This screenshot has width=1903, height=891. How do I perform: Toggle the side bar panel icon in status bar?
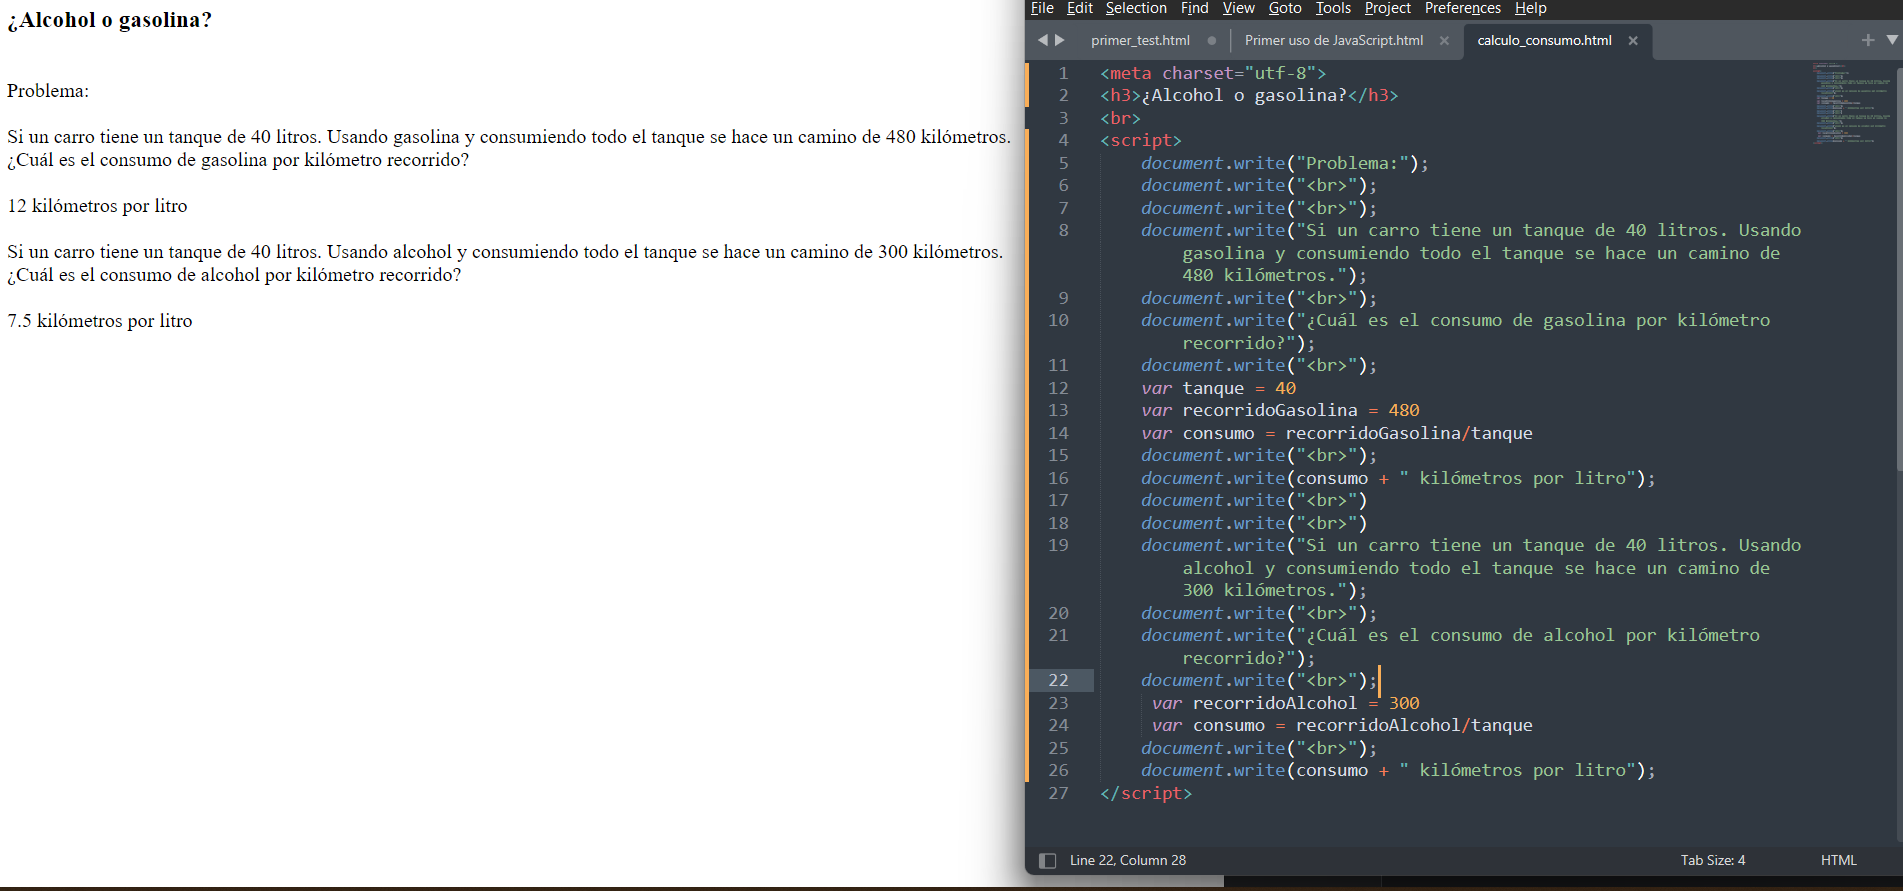1047,860
